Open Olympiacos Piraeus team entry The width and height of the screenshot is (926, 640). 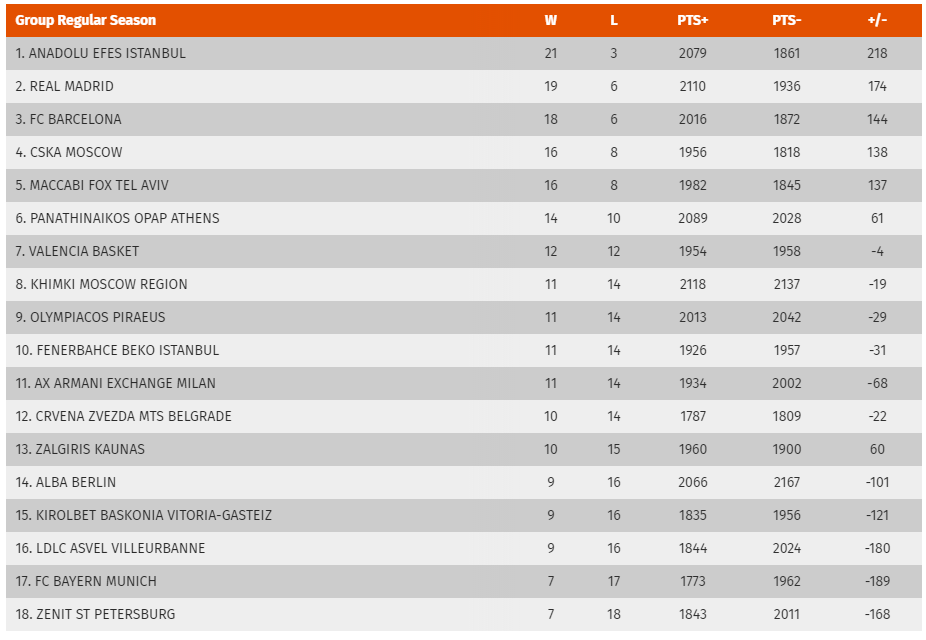coord(90,318)
